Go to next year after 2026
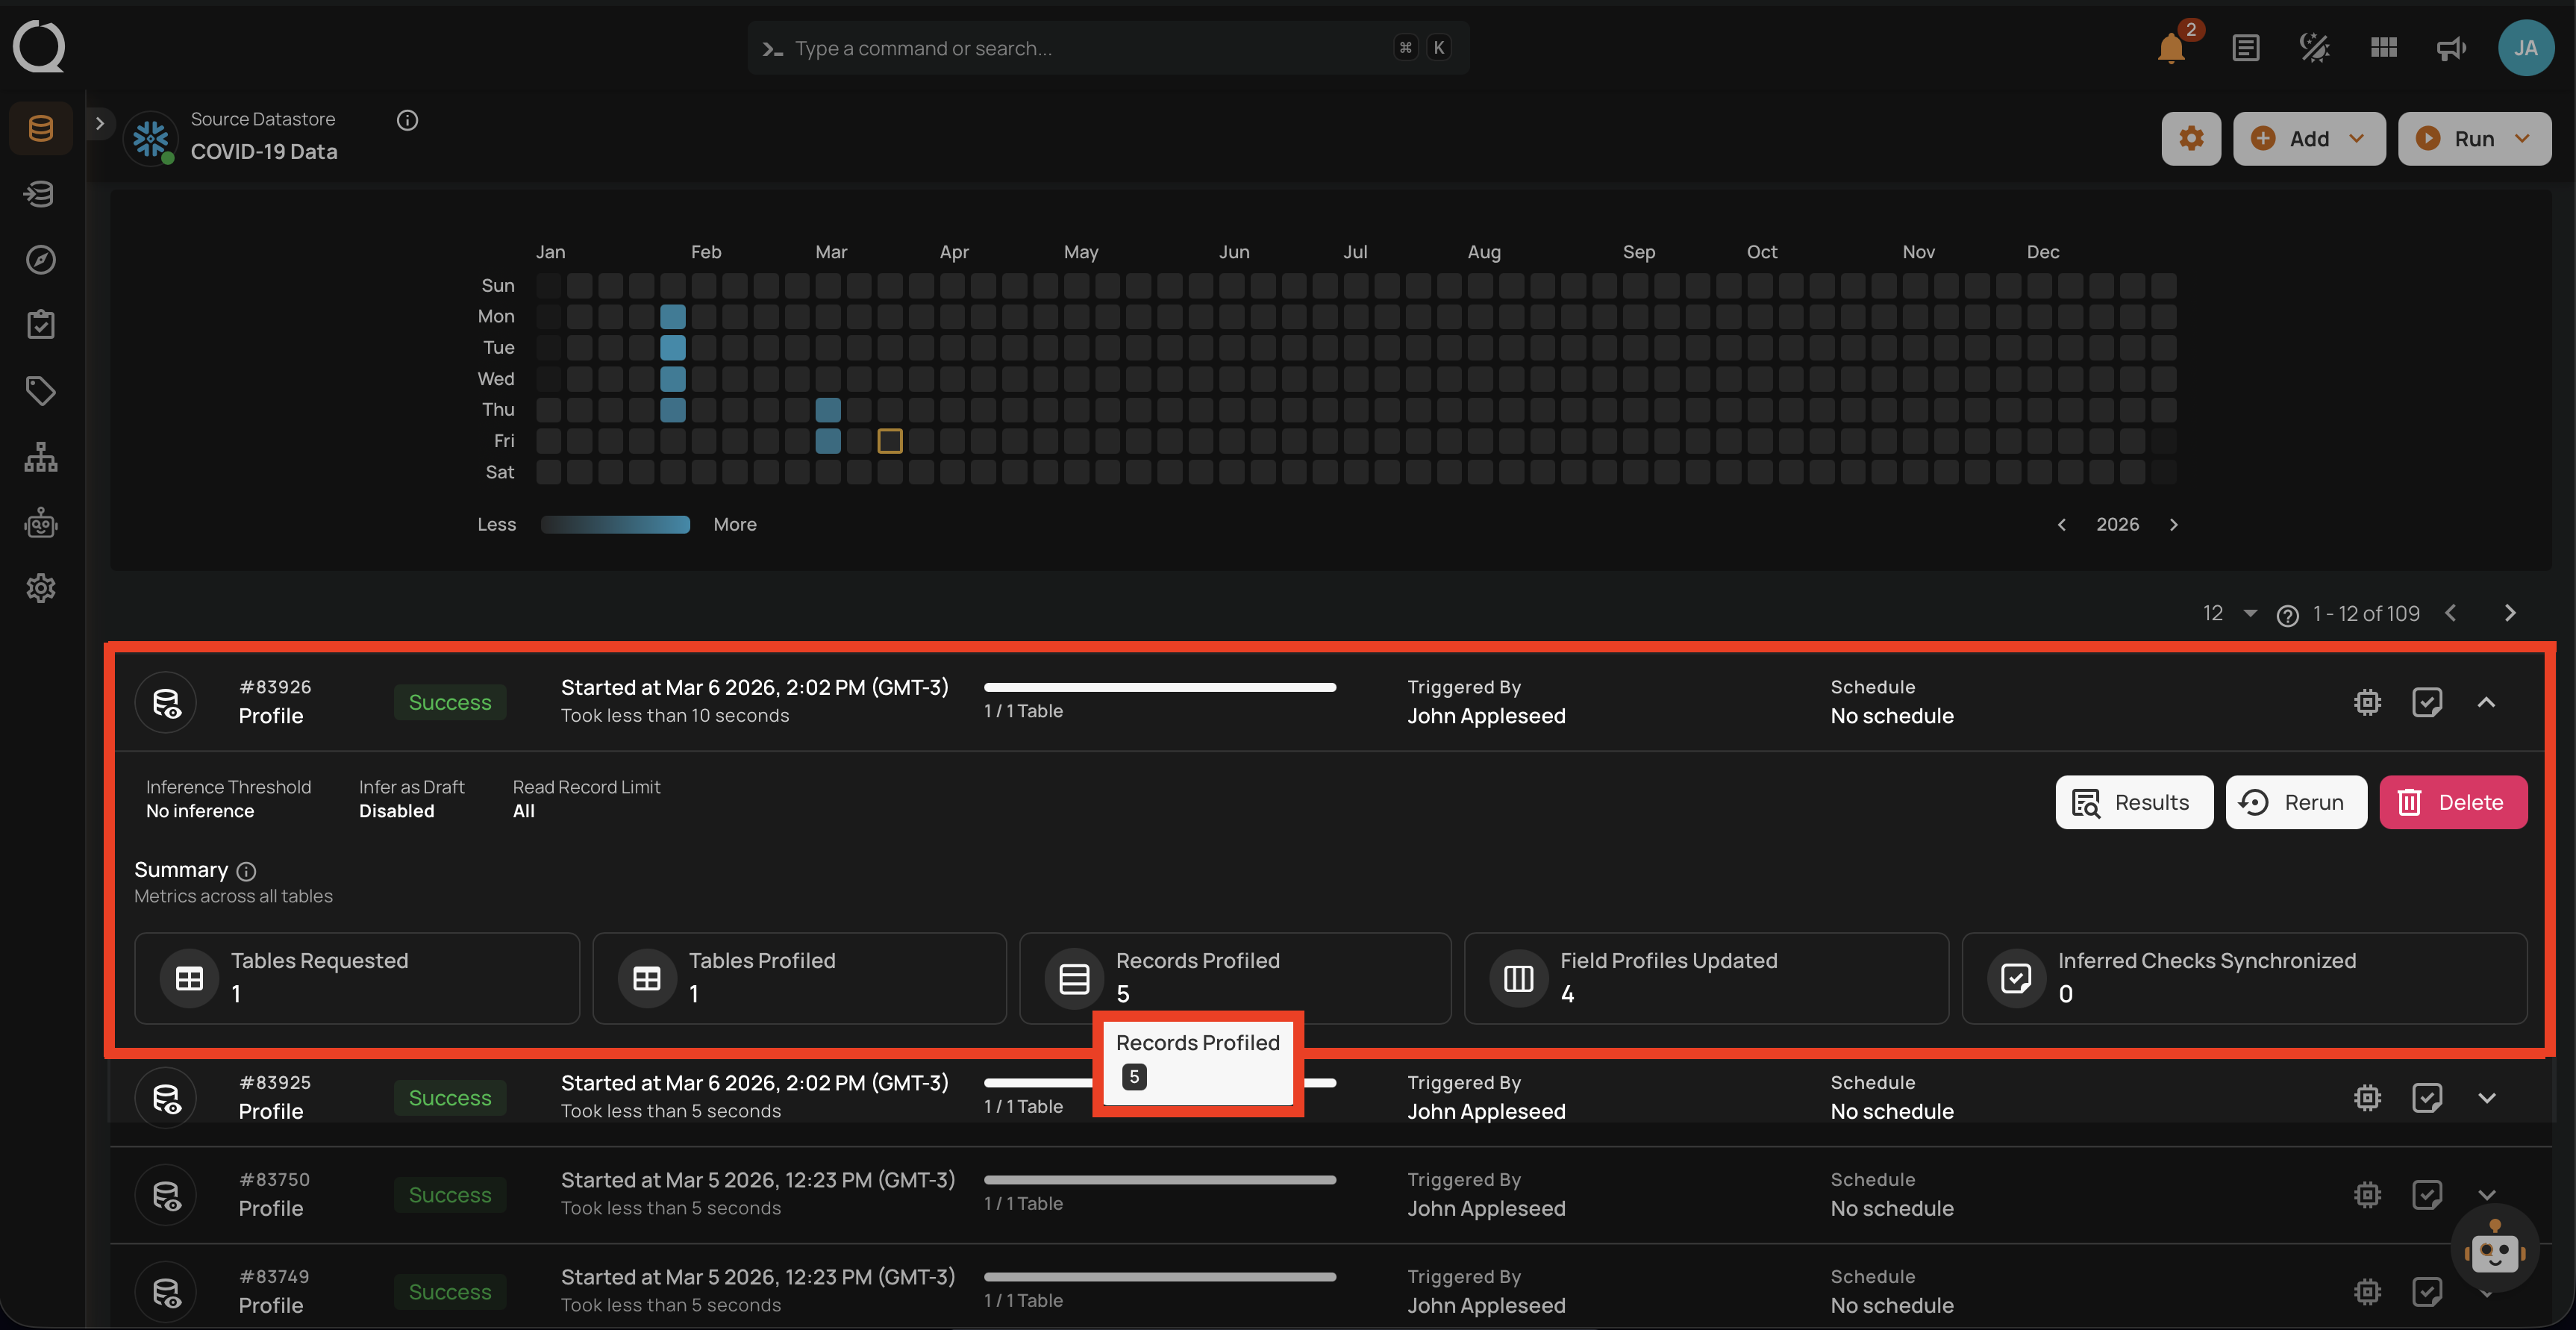Image resolution: width=2576 pixels, height=1330 pixels. tap(2173, 524)
